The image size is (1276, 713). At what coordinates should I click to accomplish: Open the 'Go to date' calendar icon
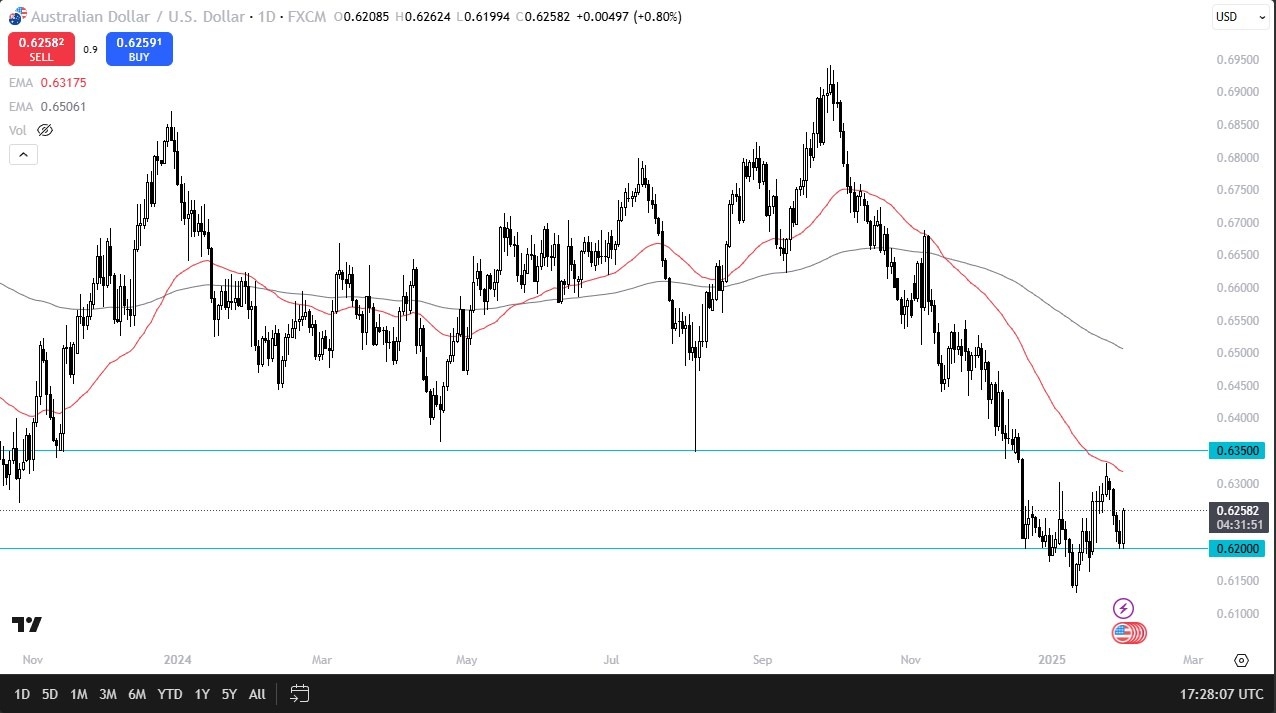299,693
